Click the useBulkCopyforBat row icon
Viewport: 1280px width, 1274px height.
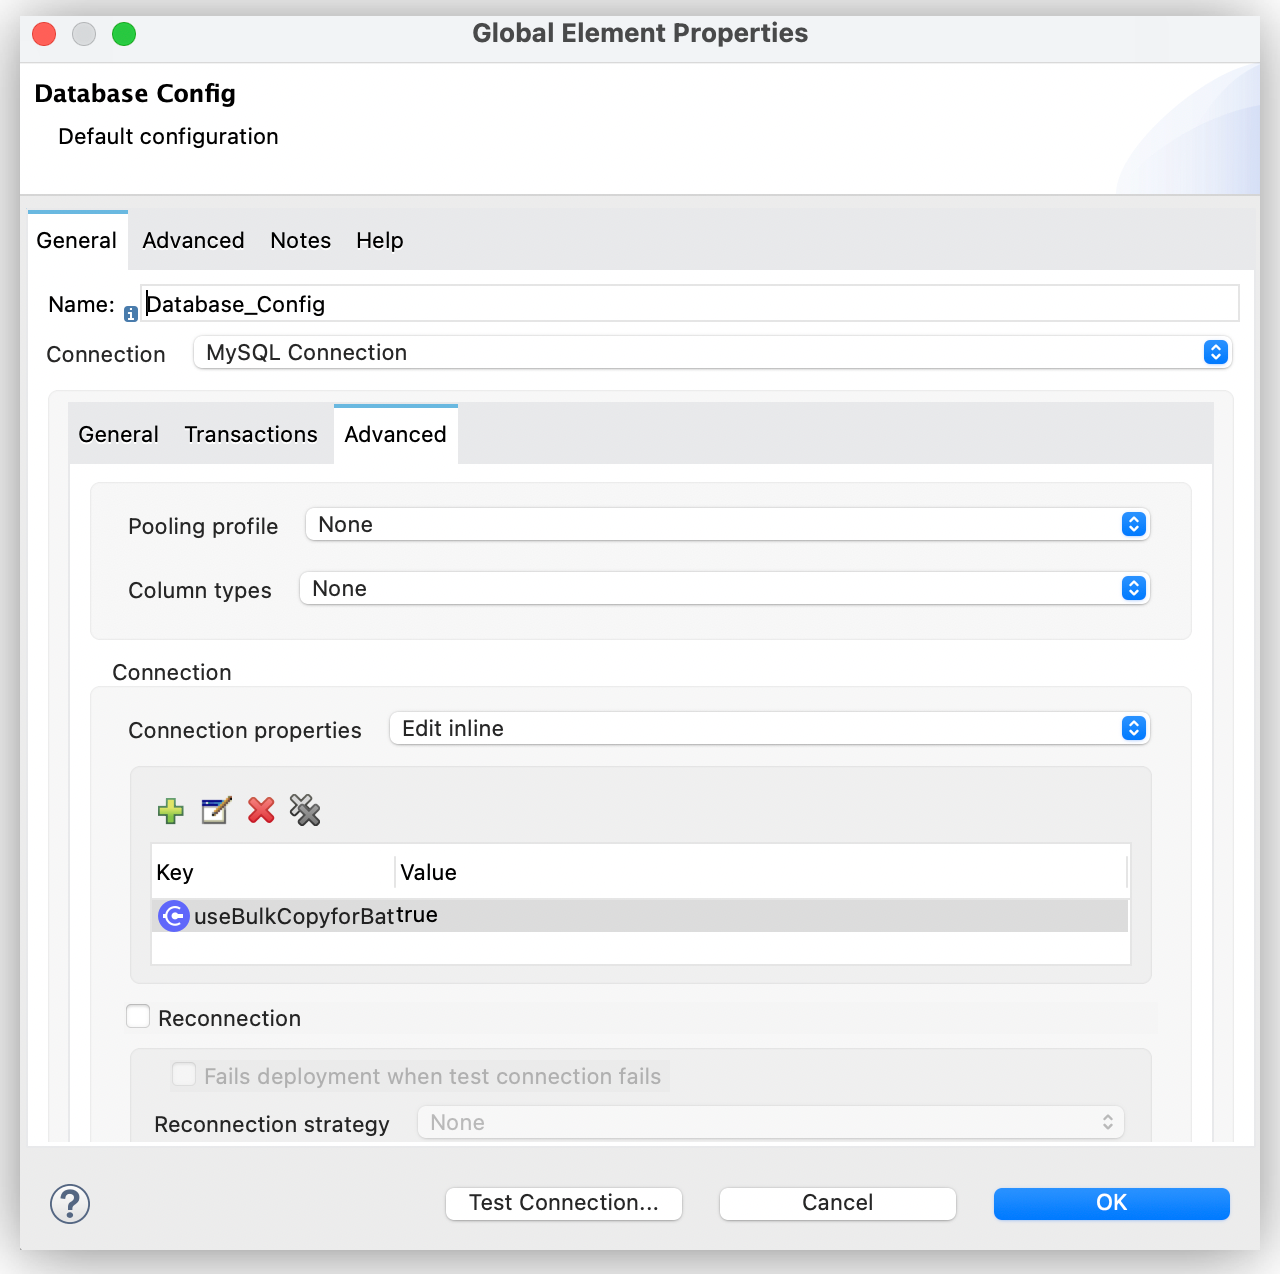[174, 916]
